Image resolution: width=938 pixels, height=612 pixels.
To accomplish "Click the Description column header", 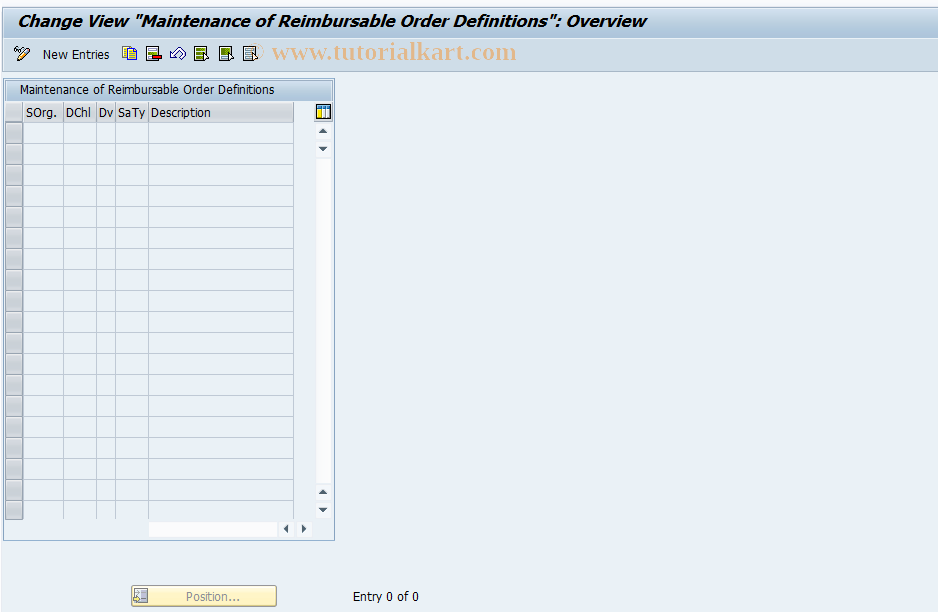I will (x=221, y=112).
